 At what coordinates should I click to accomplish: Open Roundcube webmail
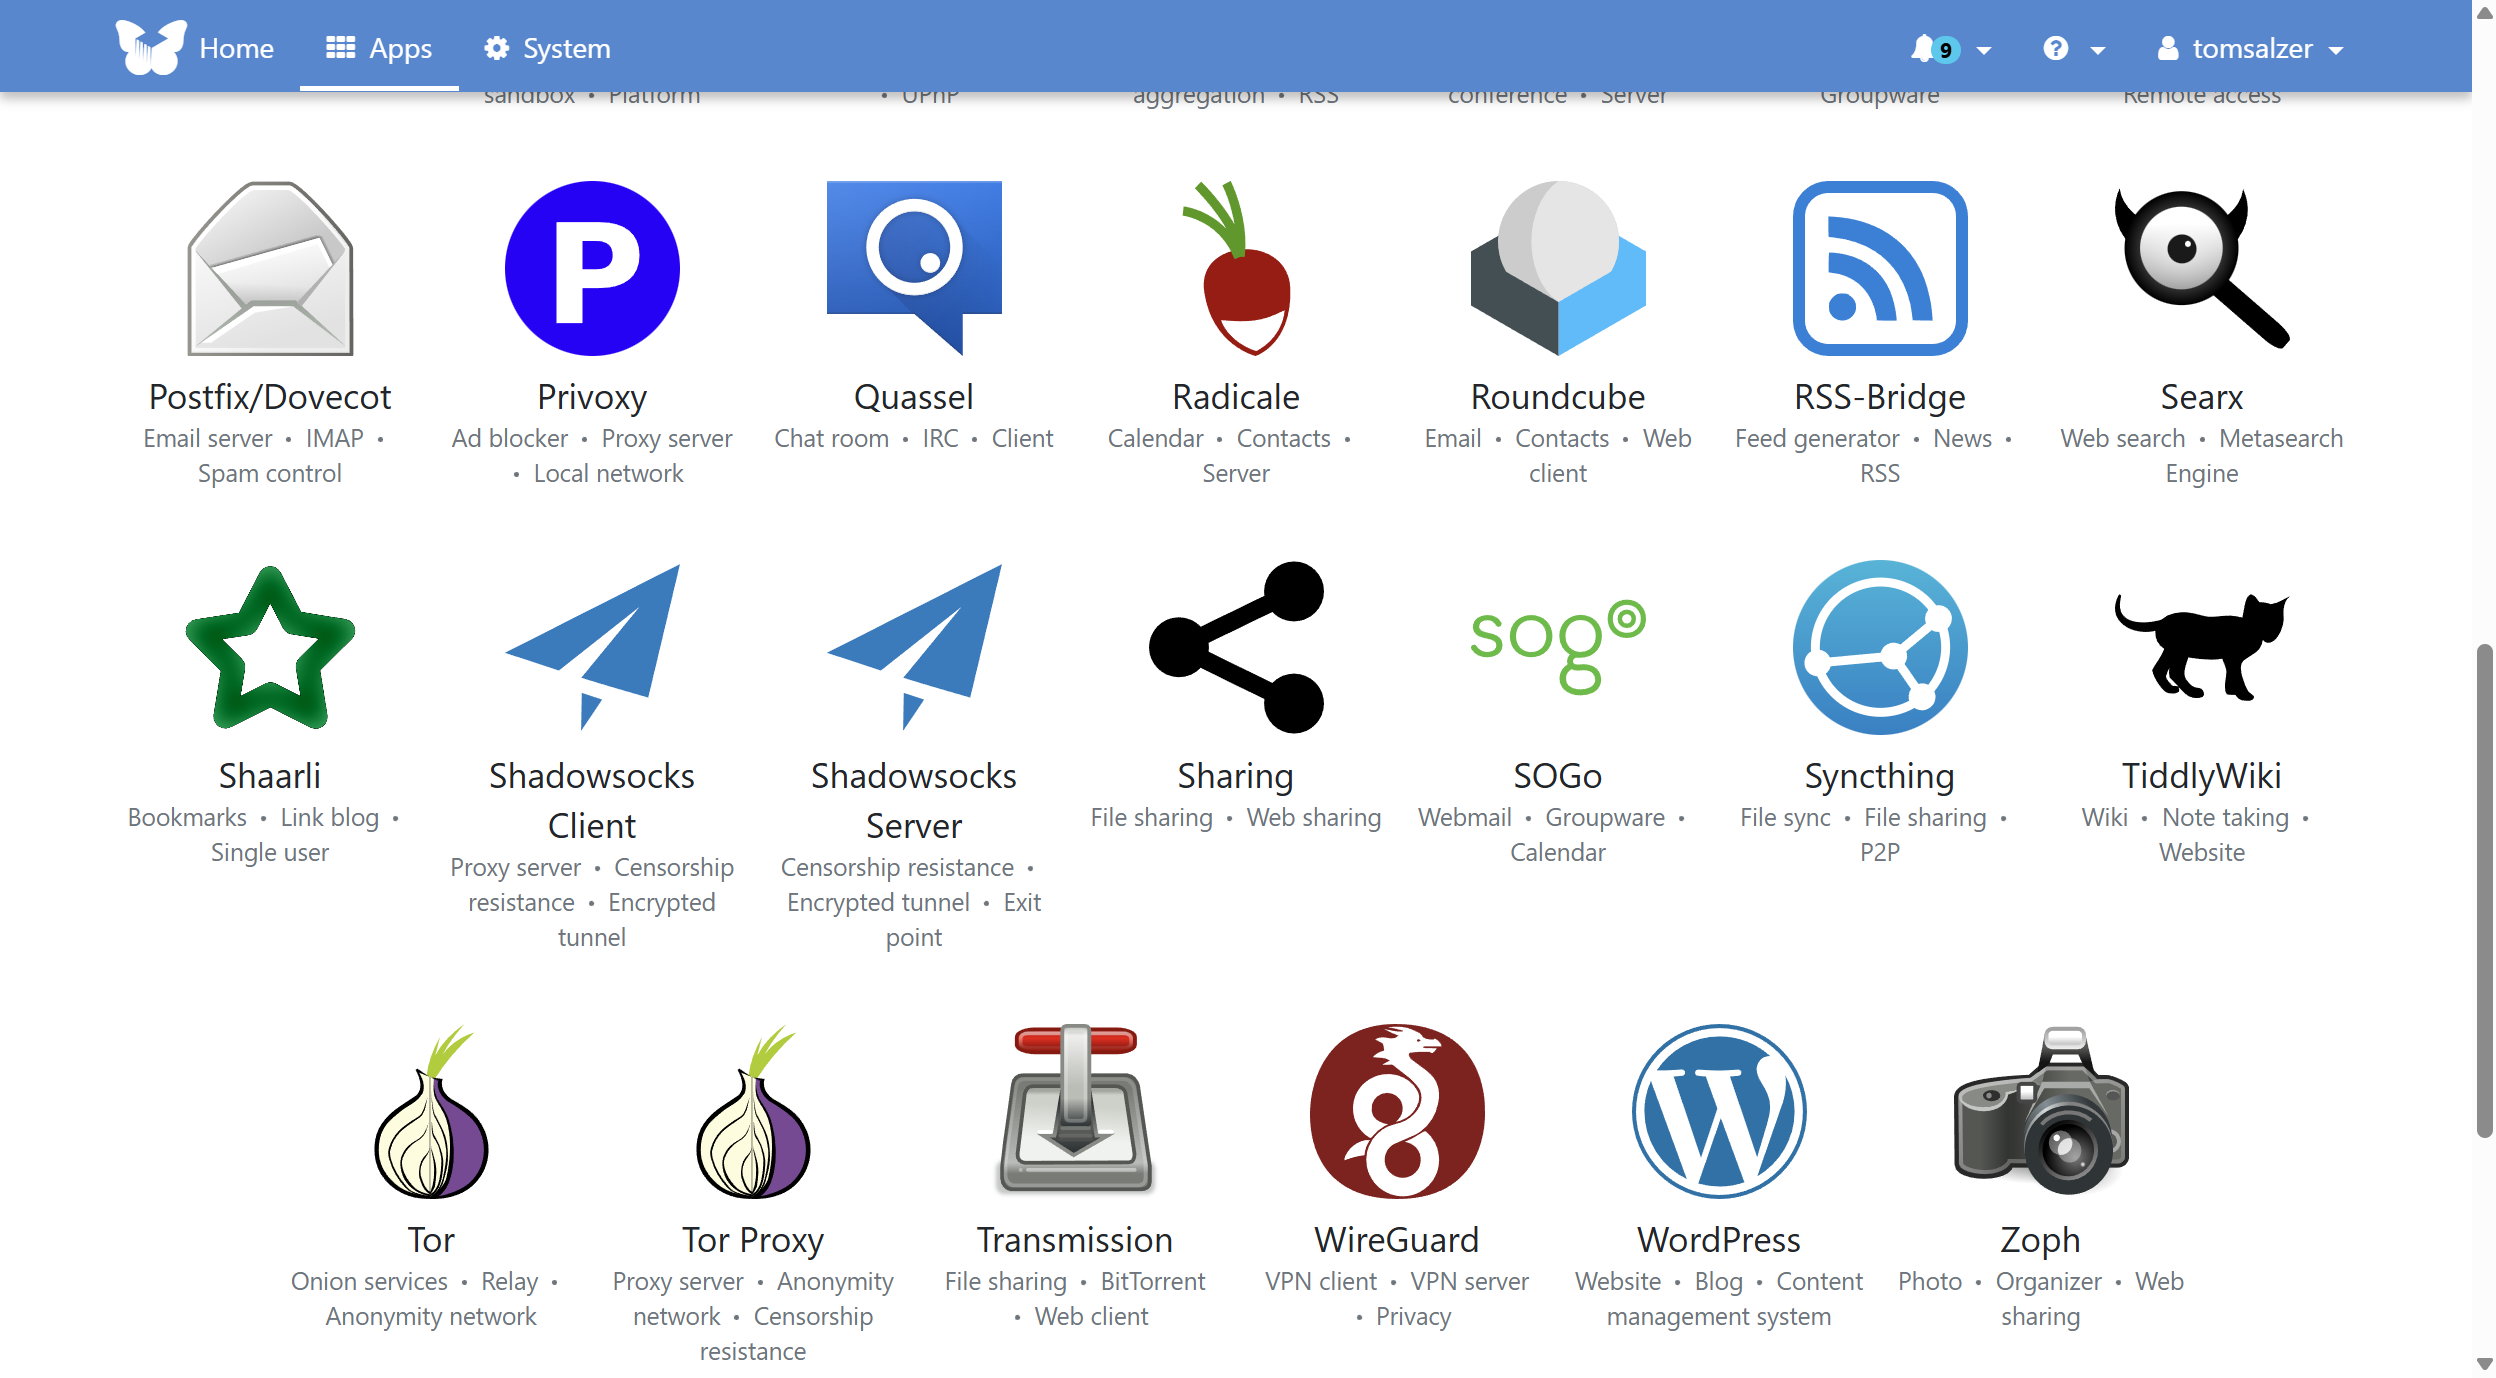pos(1557,270)
